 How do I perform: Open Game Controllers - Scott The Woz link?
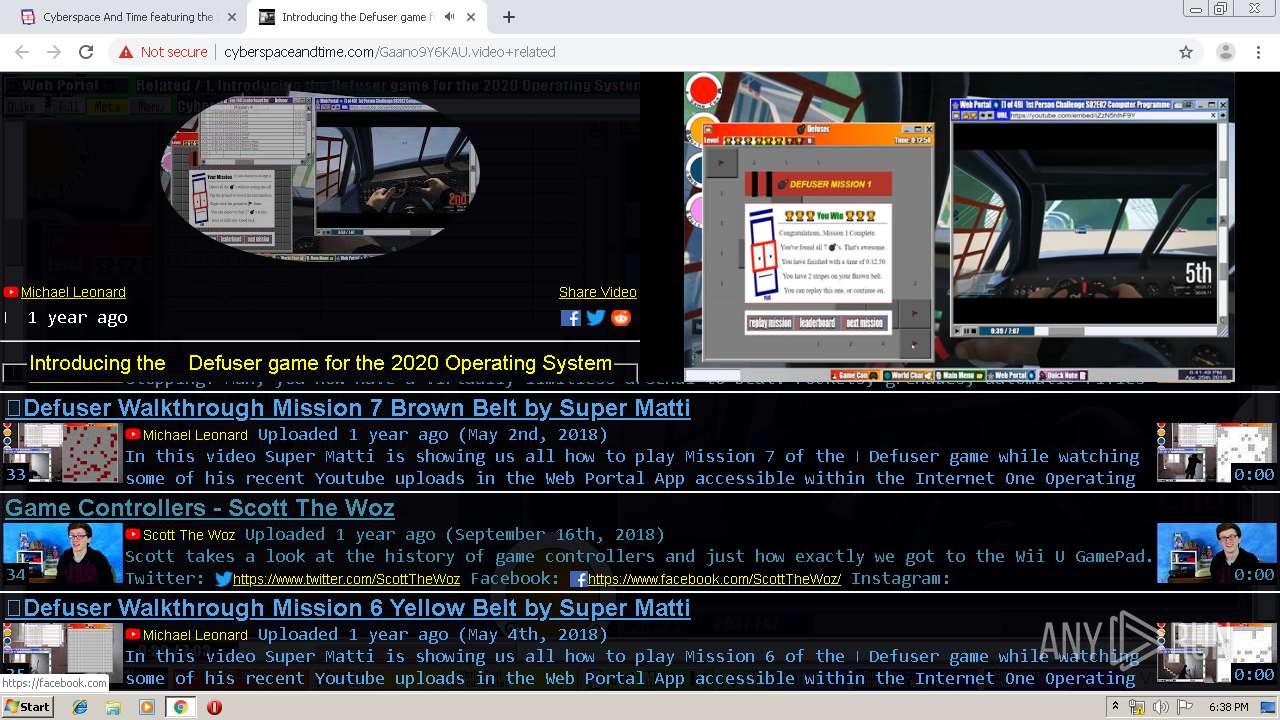[x=200, y=508]
